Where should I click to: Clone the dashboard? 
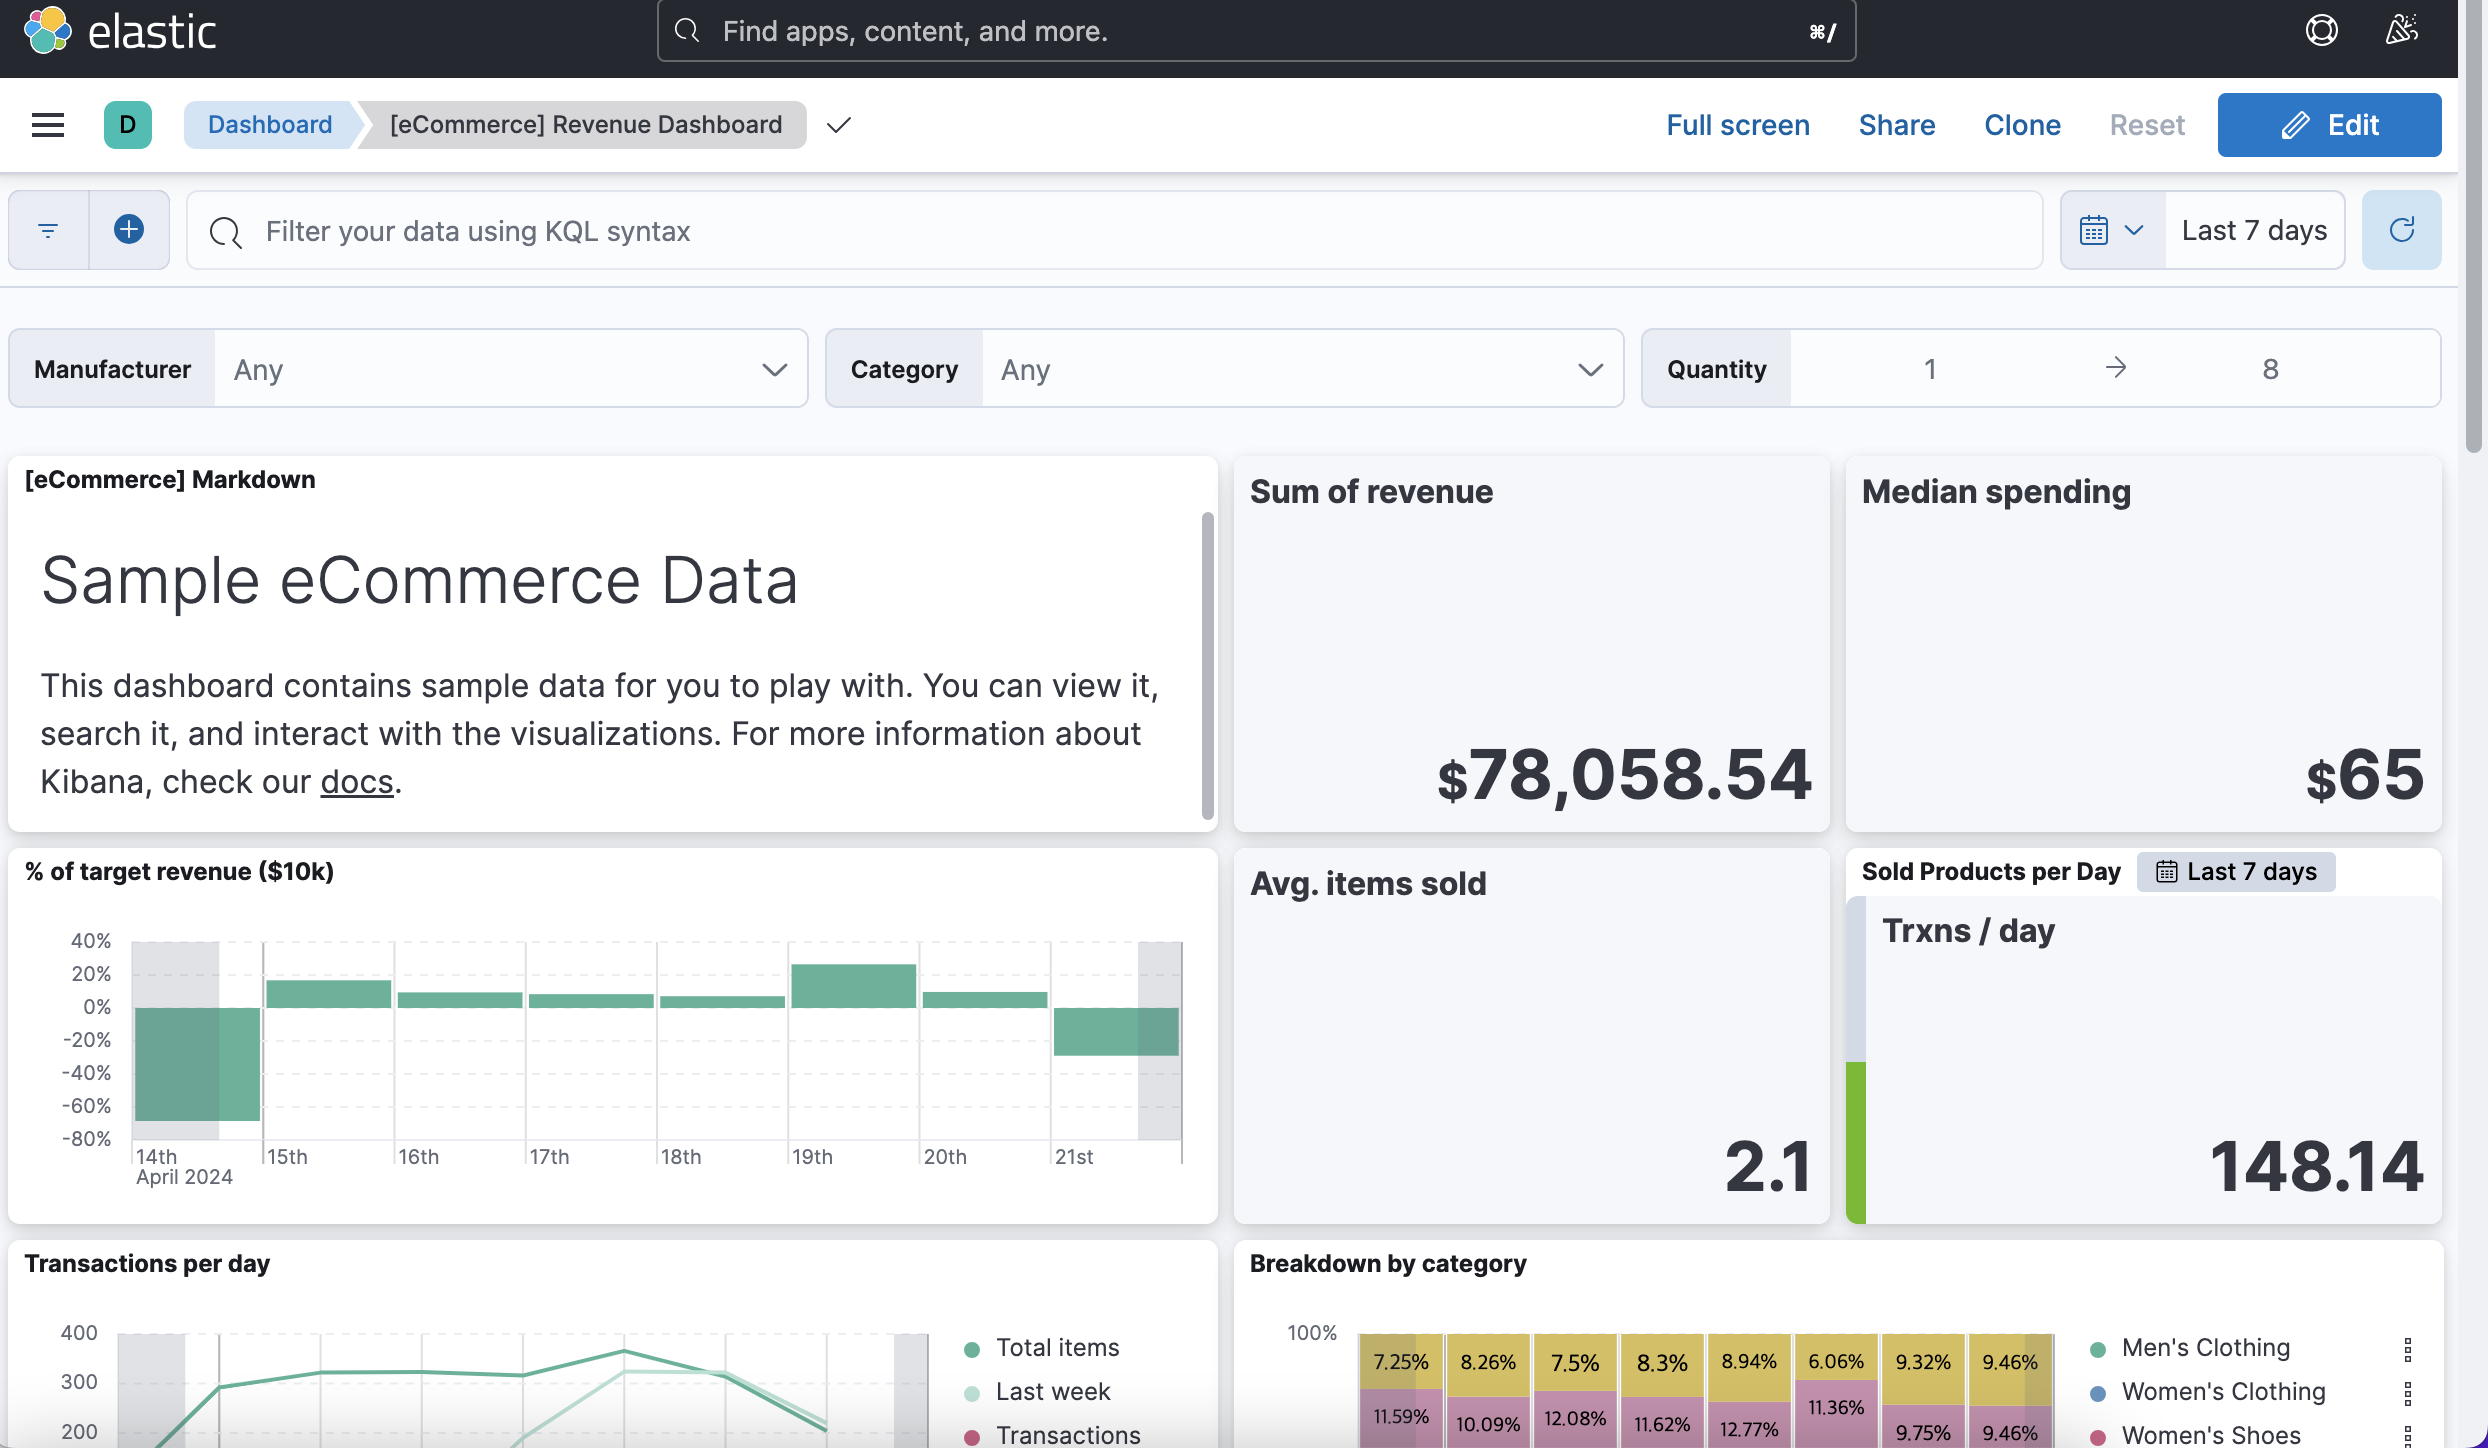click(x=2022, y=125)
